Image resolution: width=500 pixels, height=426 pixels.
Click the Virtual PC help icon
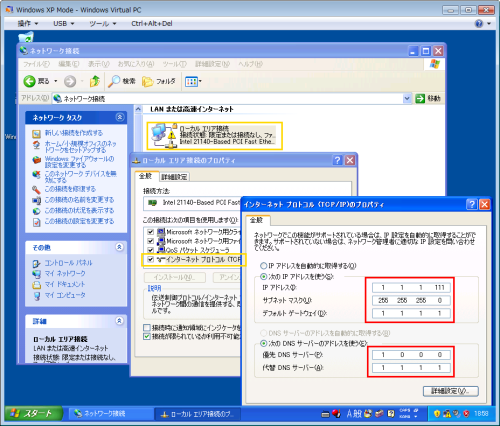point(479,24)
